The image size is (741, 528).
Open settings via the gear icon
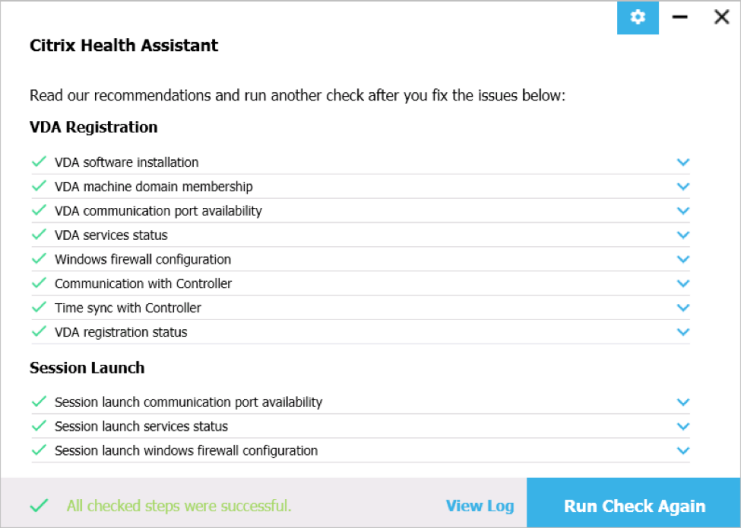click(638, 17)
